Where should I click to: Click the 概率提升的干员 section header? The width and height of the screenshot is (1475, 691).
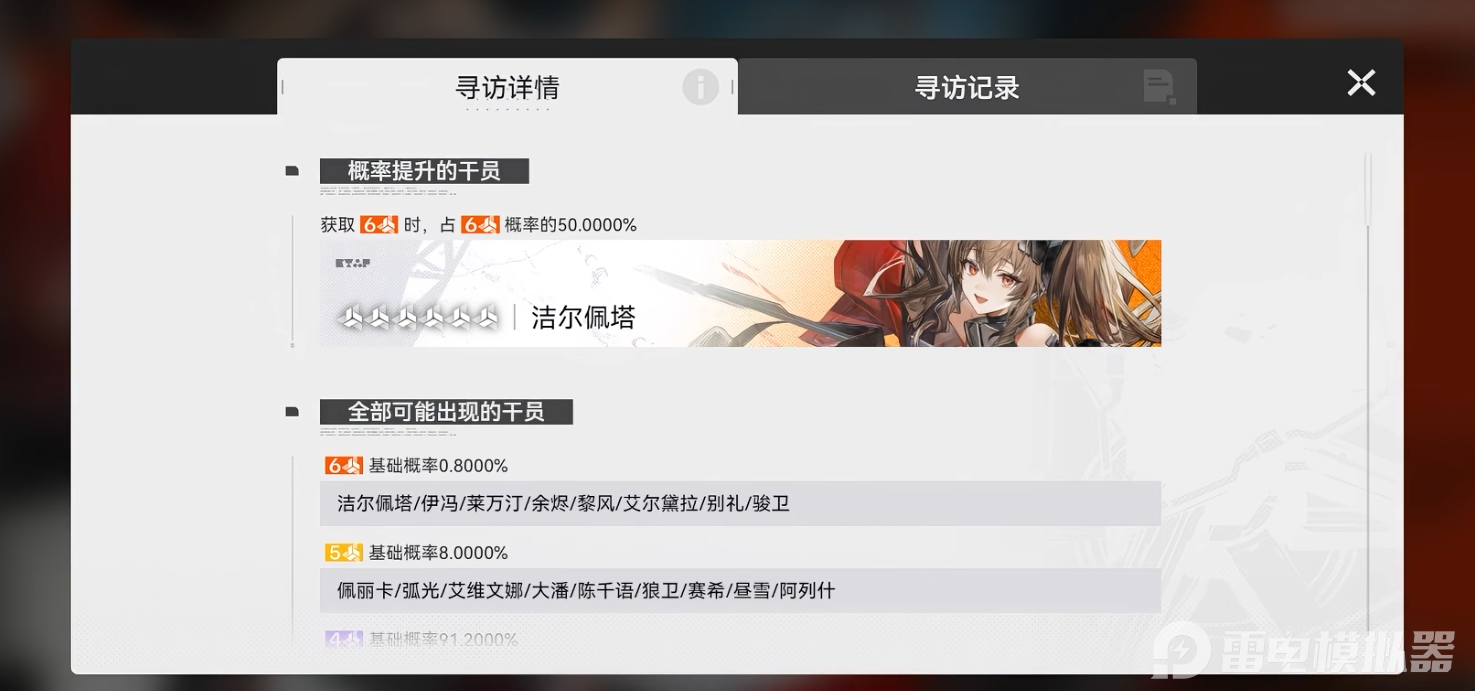pos(424,171)
